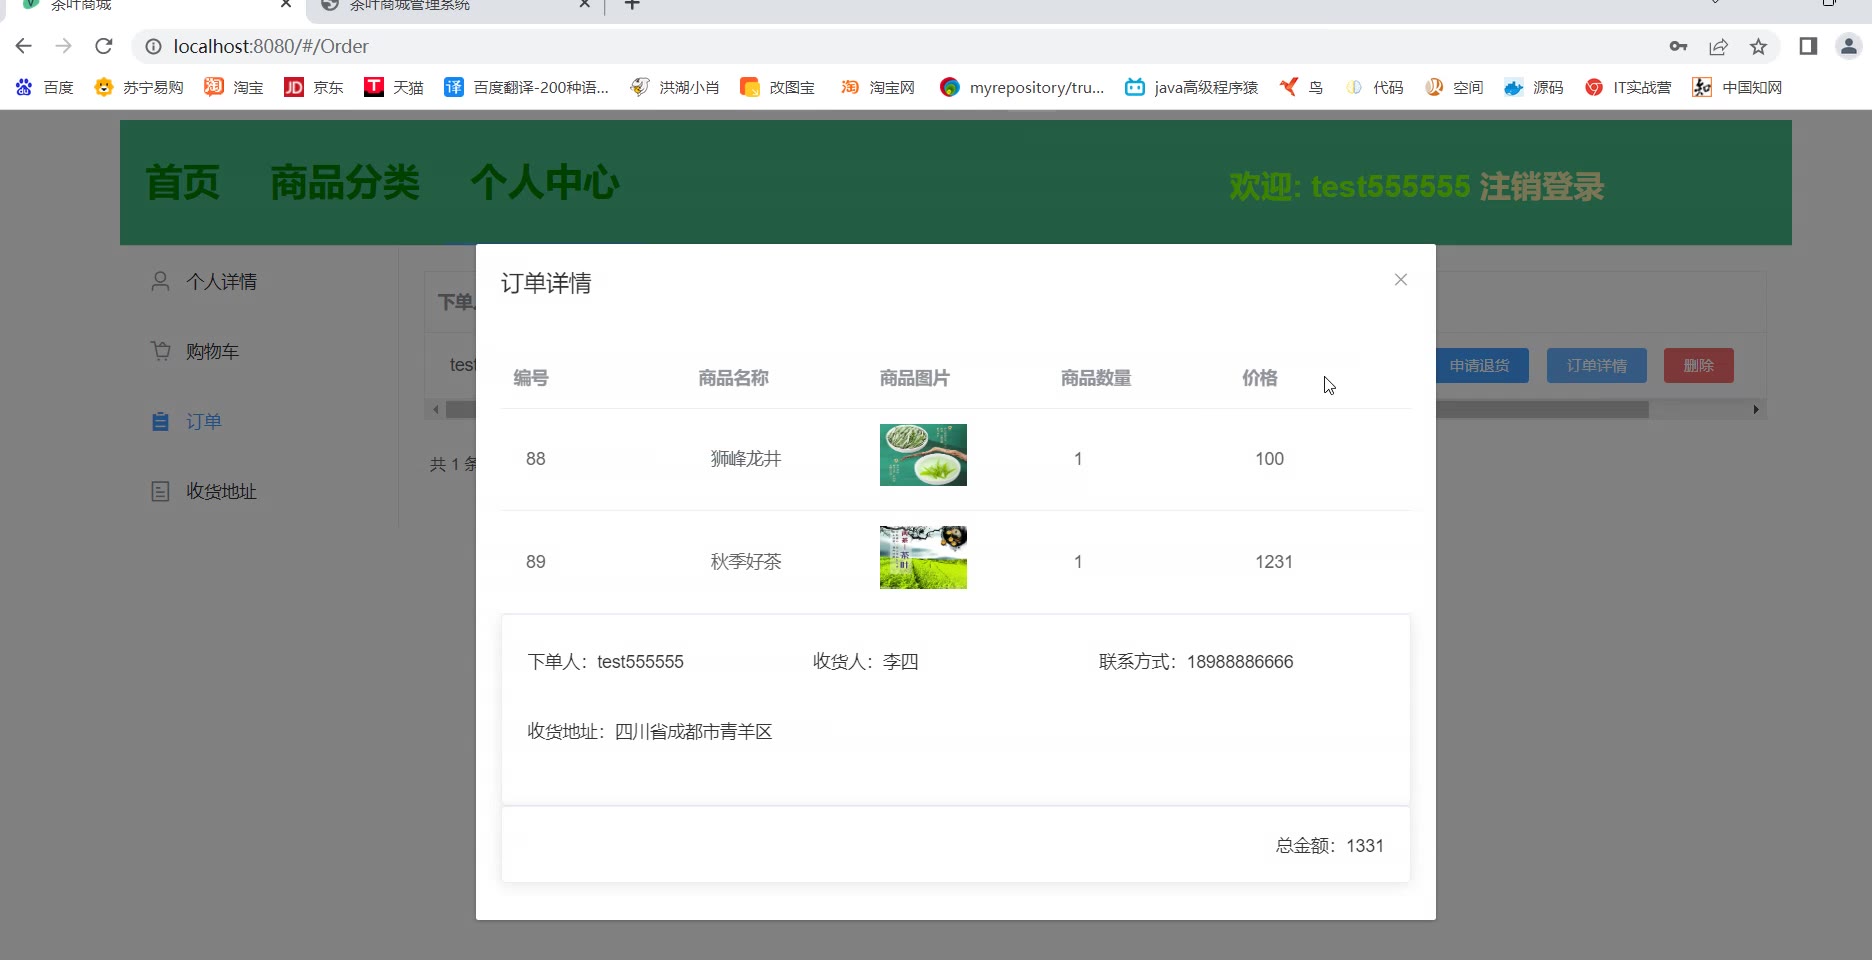Click the right arrow of horizontal scrollbar
1872x960 pixels.
1756,410
